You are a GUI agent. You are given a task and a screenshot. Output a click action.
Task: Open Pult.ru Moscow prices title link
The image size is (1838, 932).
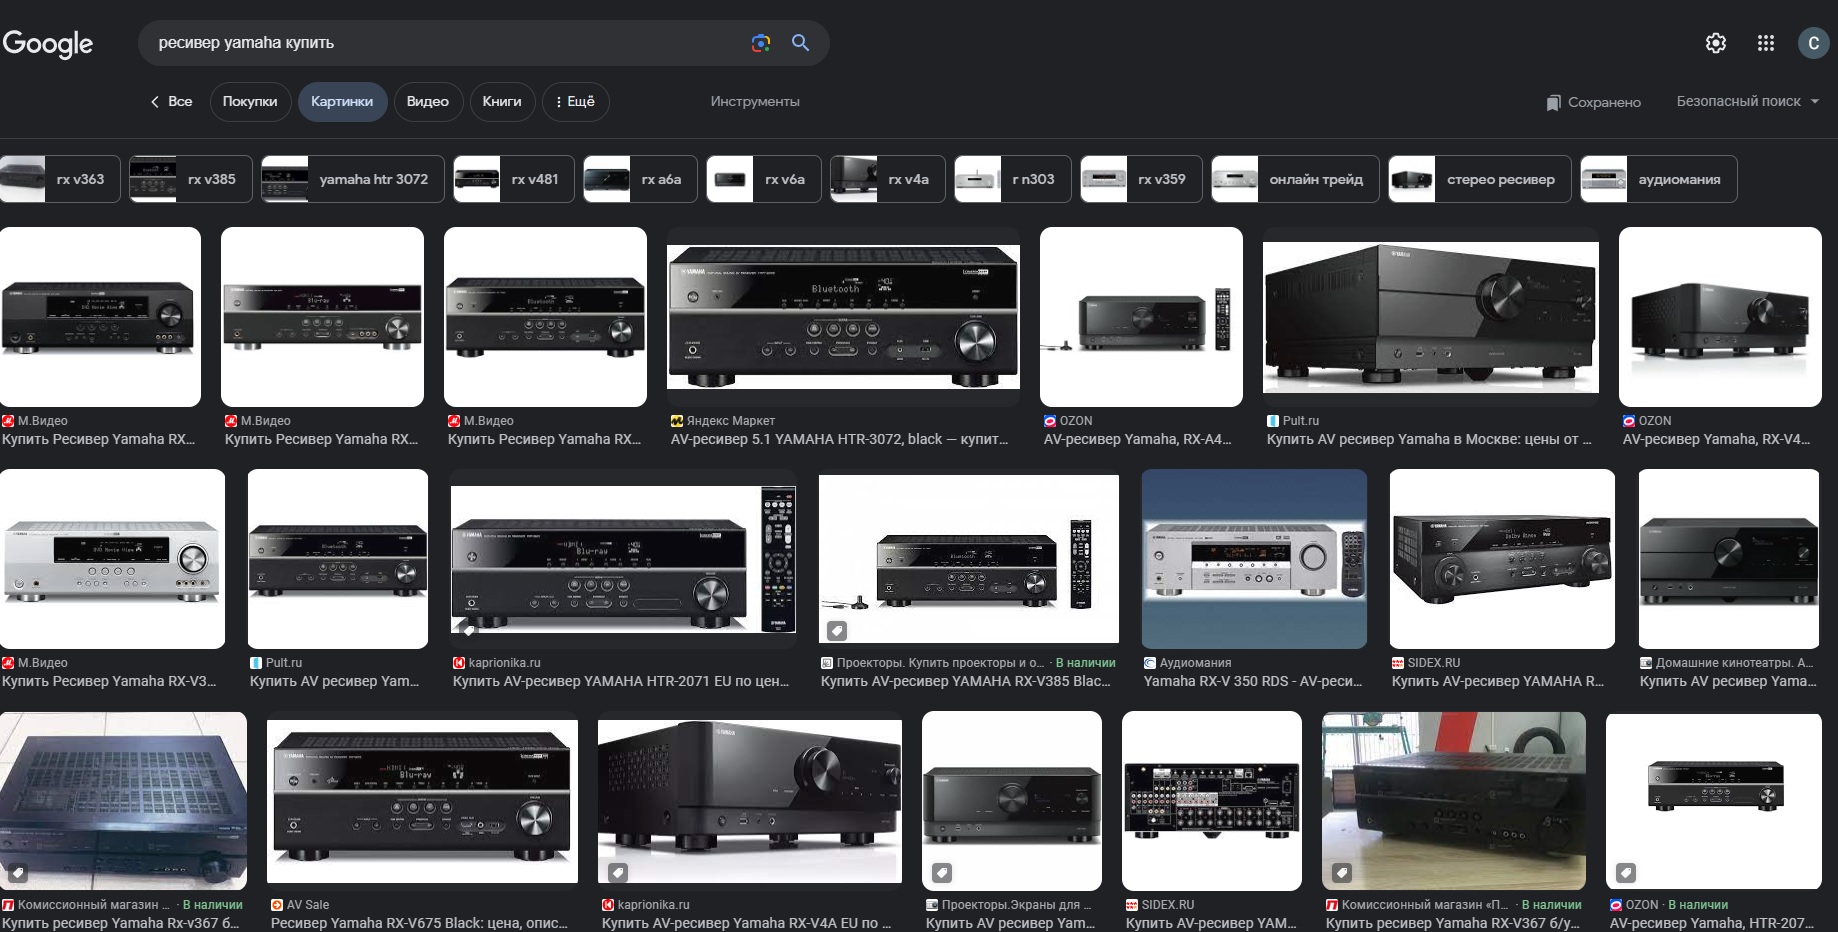coord(1429,439)
